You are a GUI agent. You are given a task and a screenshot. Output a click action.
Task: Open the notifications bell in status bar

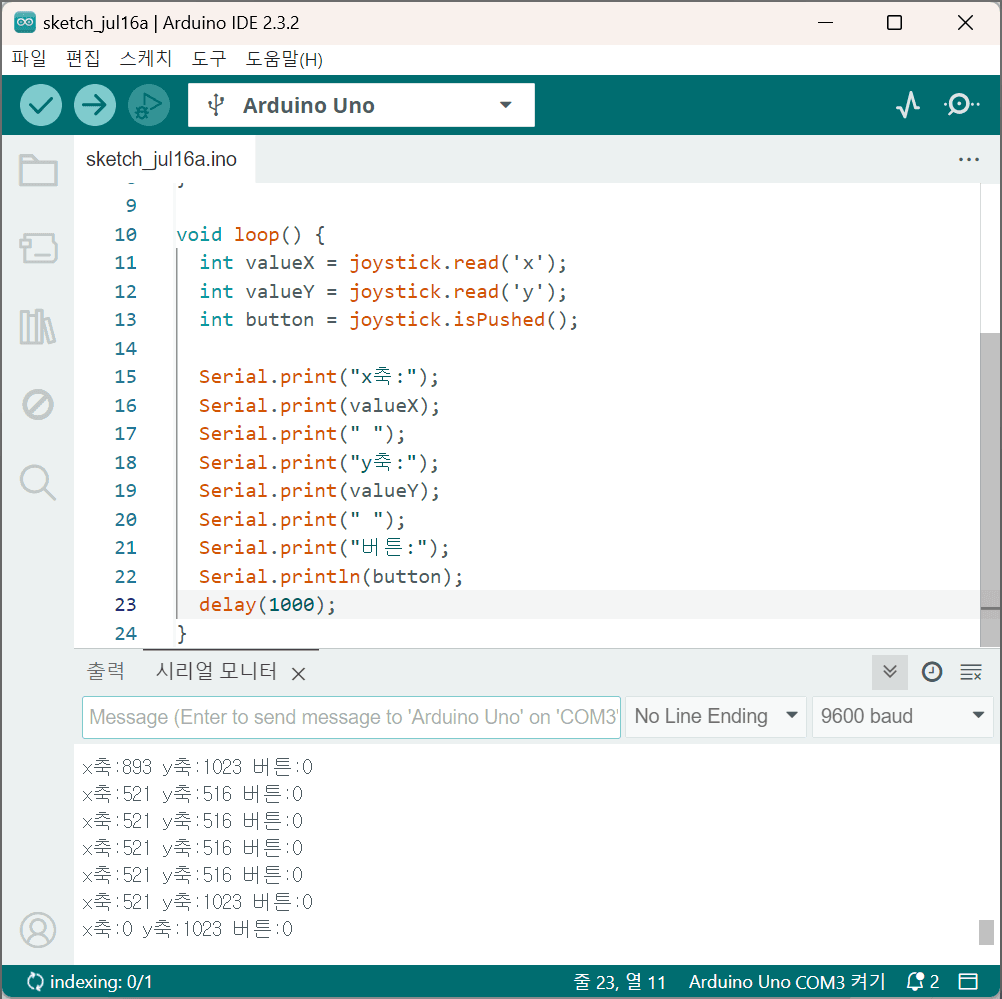pyautogui.click(x=922, y=981)
